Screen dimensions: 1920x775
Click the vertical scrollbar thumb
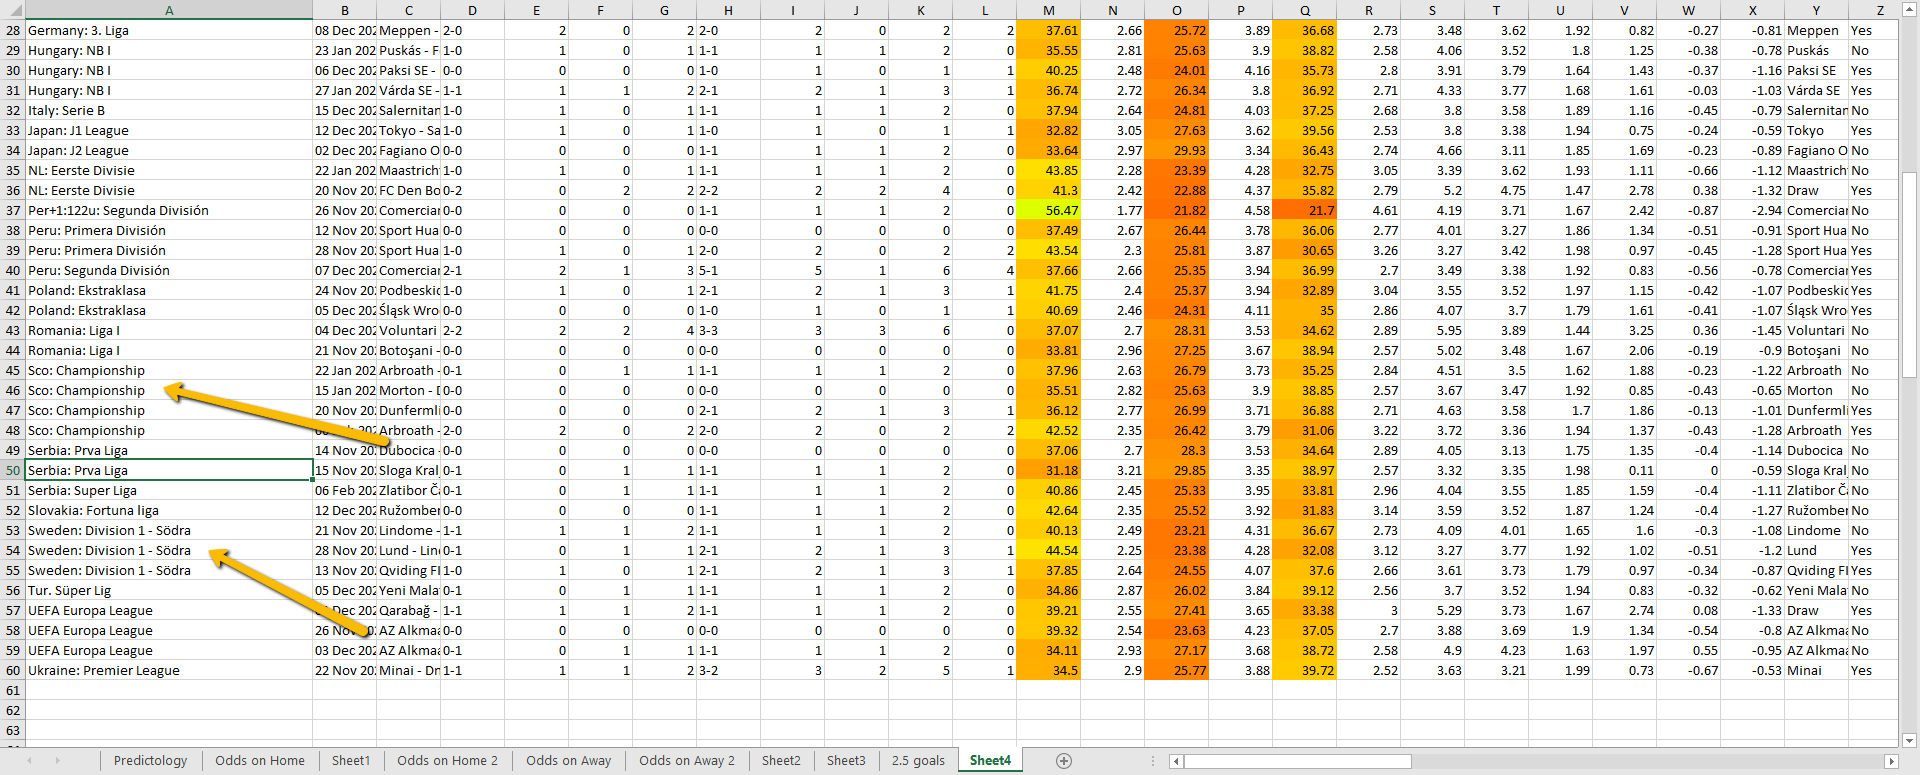point(1909,275)
